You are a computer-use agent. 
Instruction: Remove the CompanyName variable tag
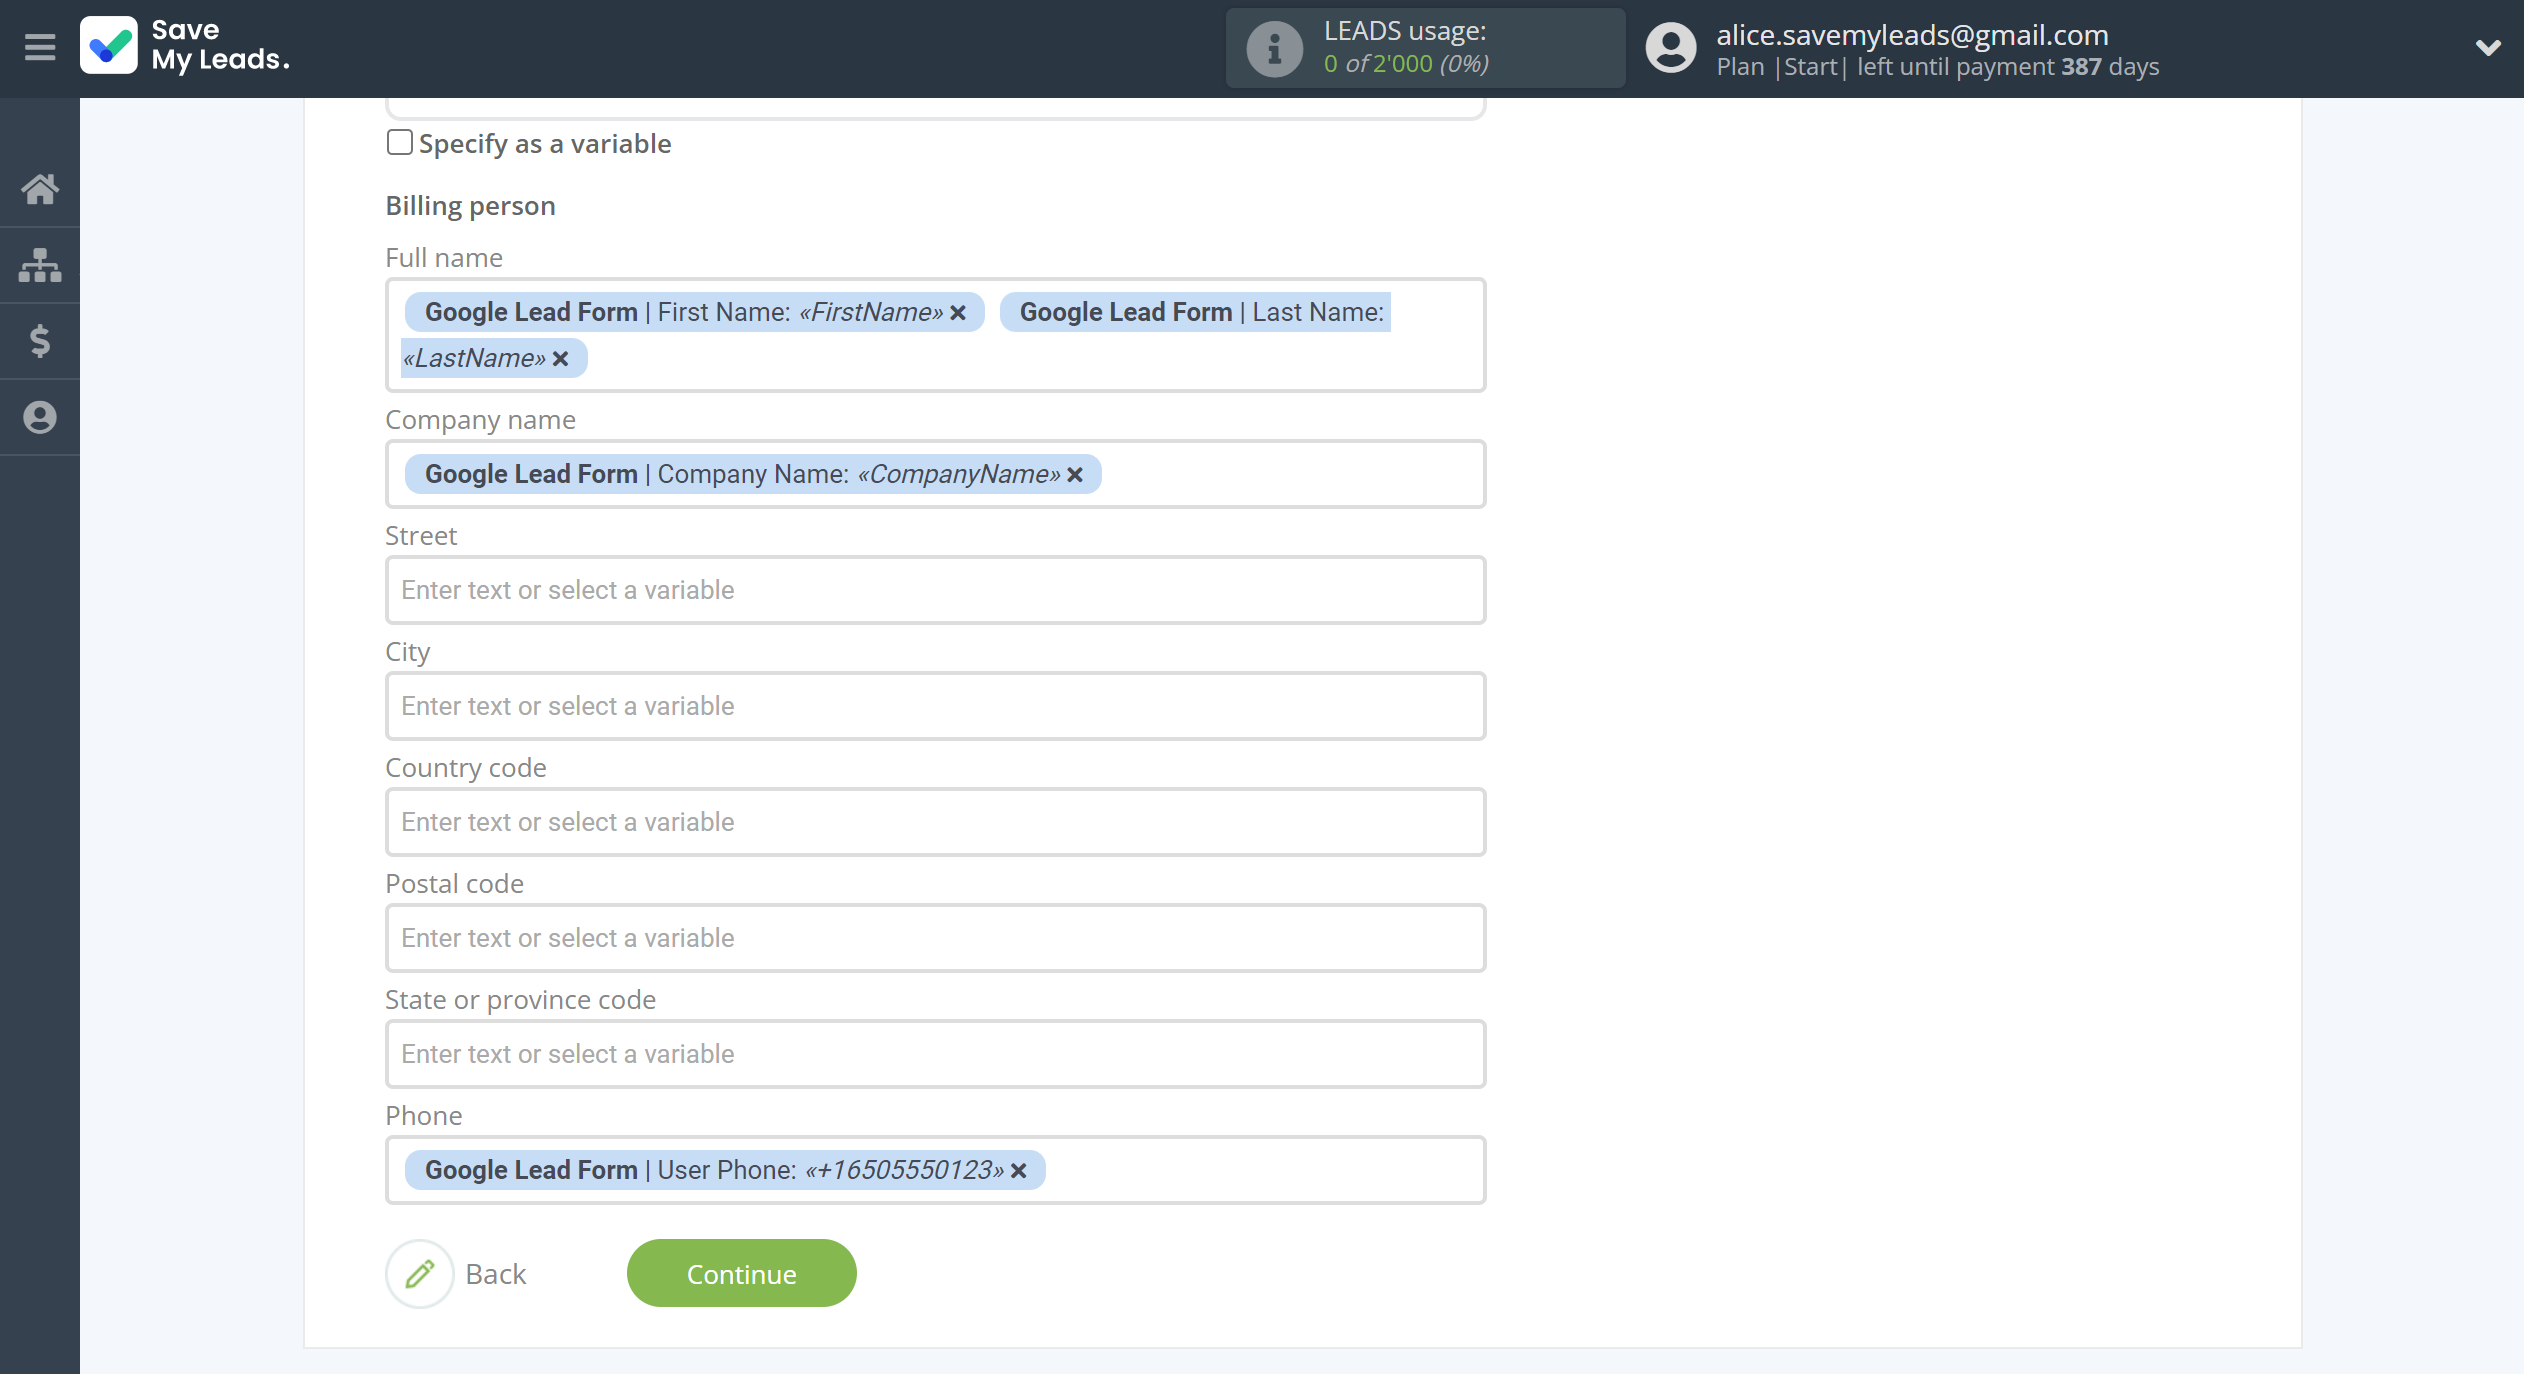[x=1075, y=474]
